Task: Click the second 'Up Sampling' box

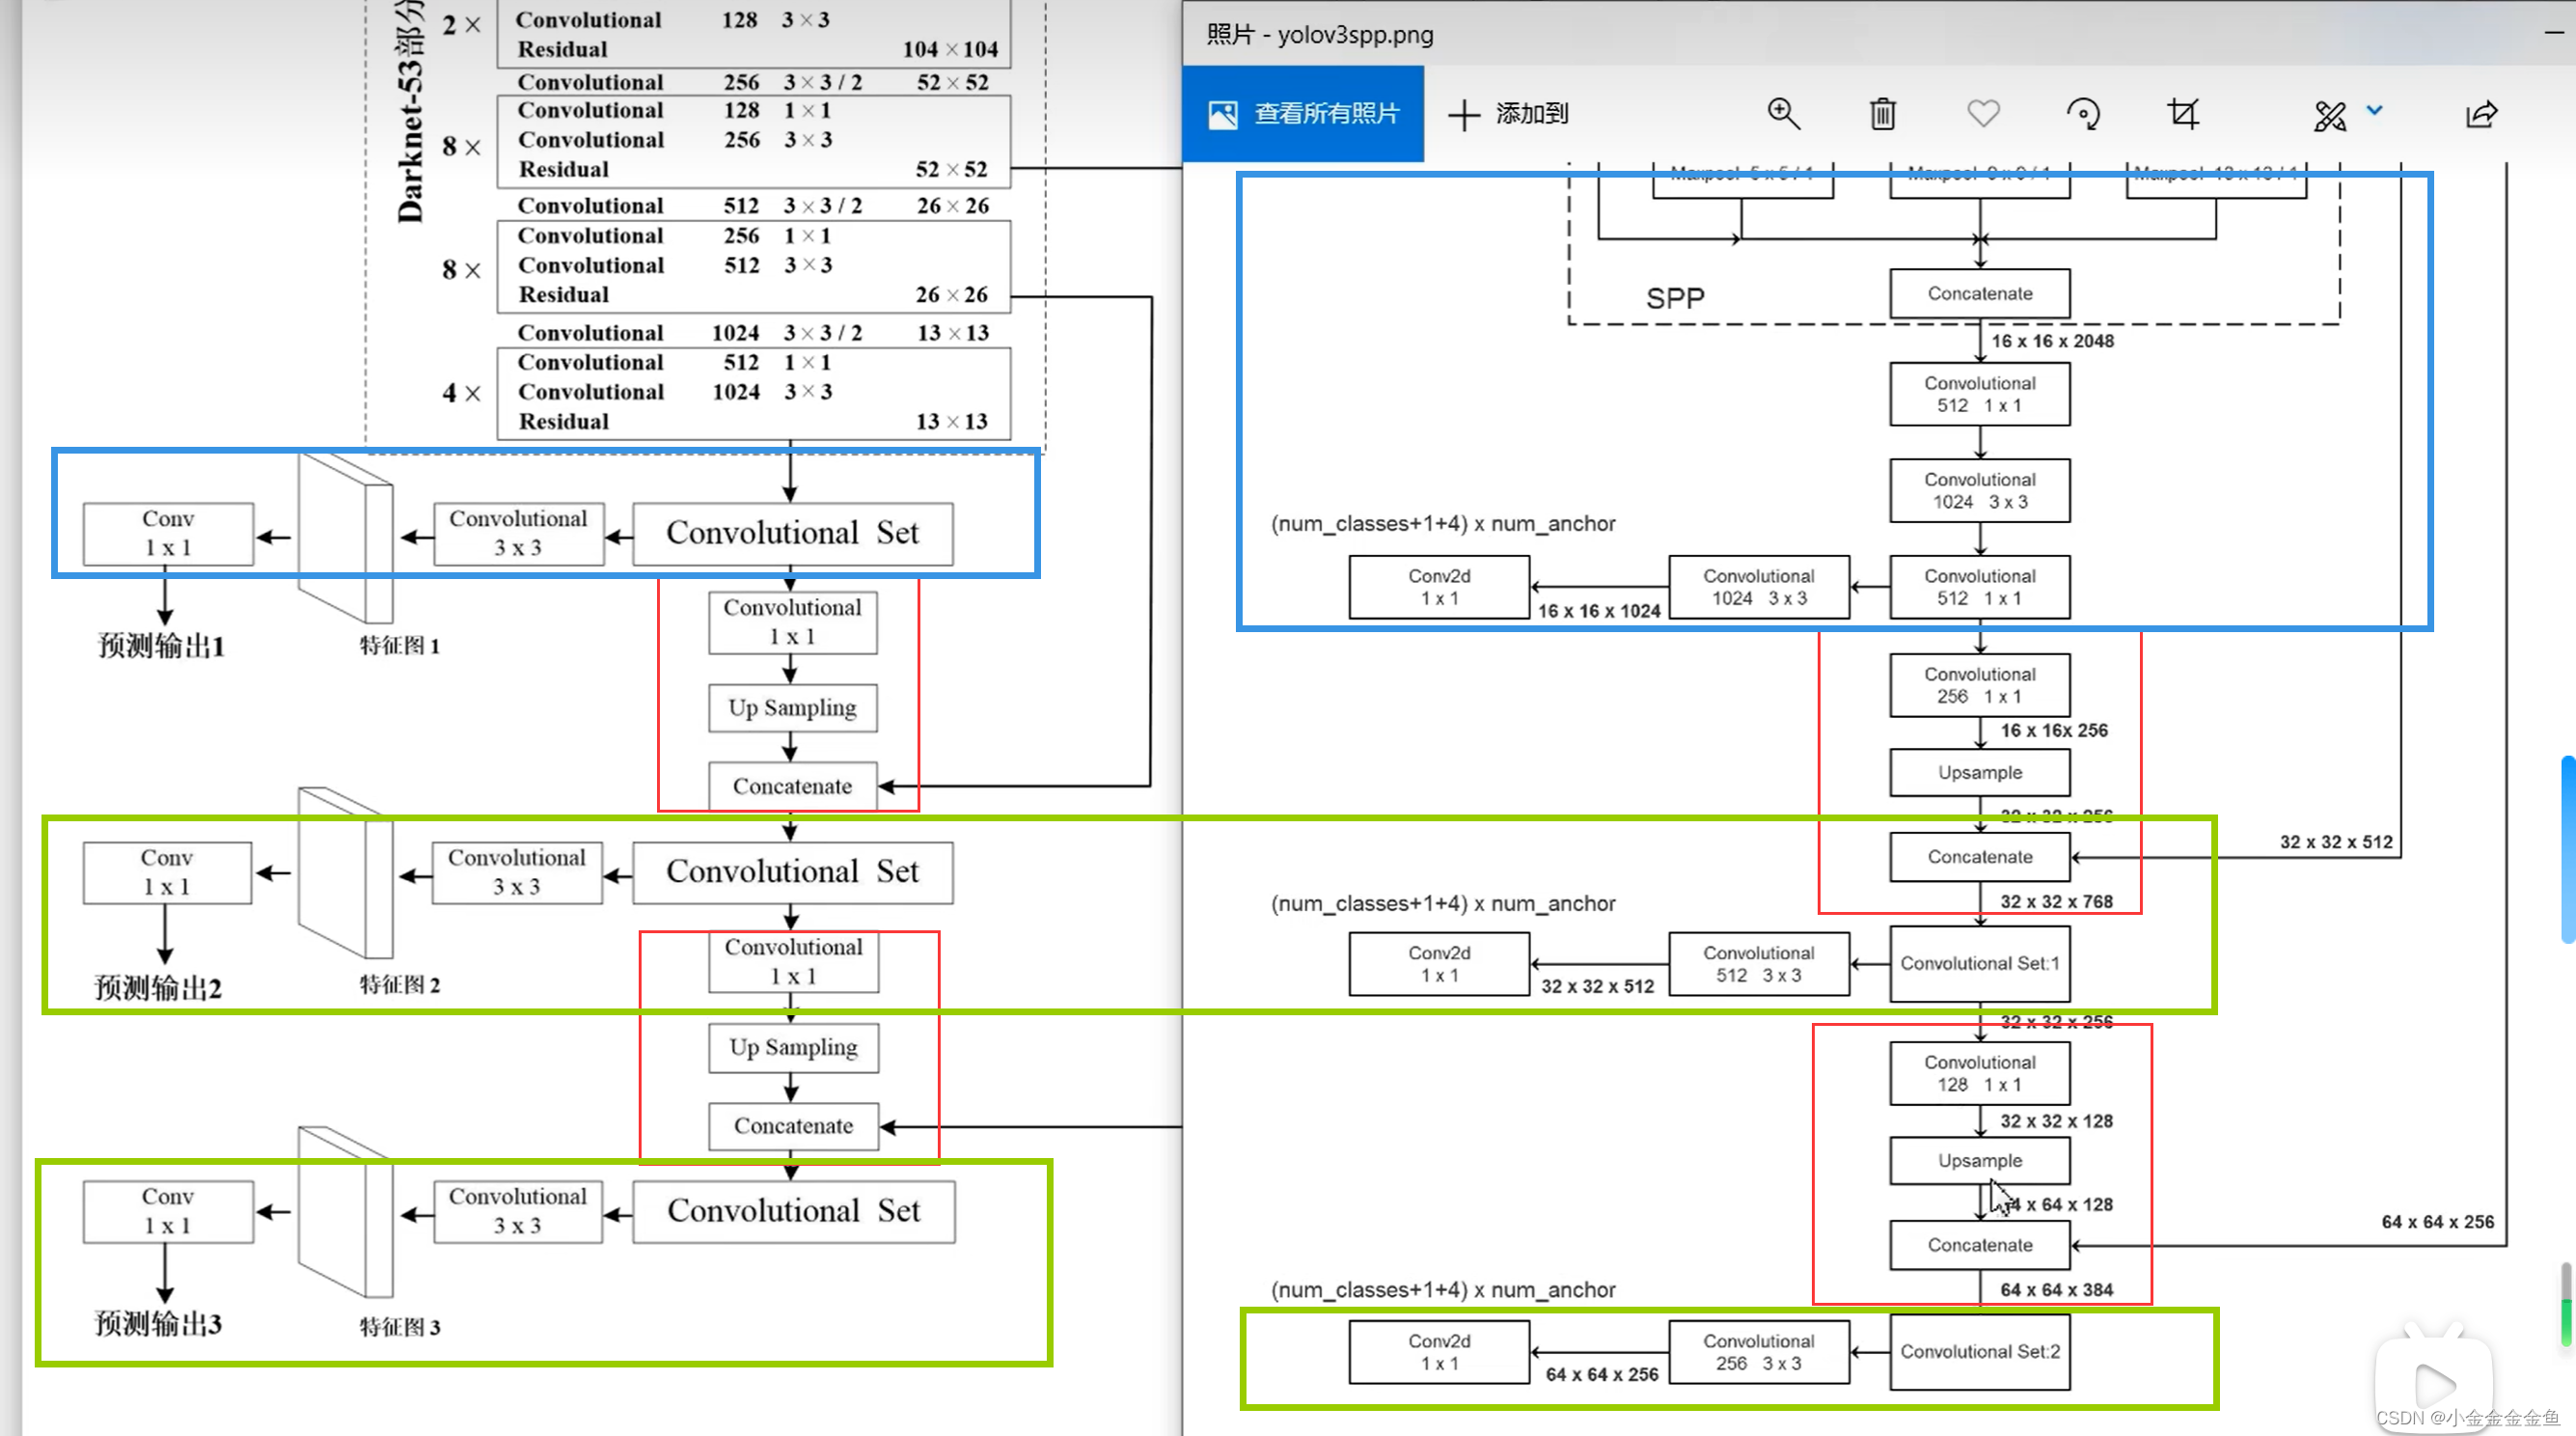Action: coord(794,1048)
